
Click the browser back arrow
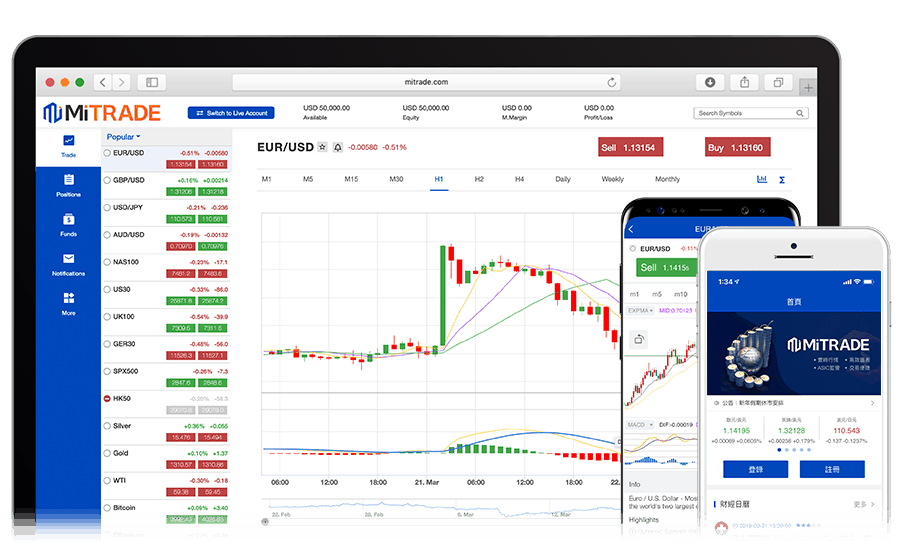point(103,83)
